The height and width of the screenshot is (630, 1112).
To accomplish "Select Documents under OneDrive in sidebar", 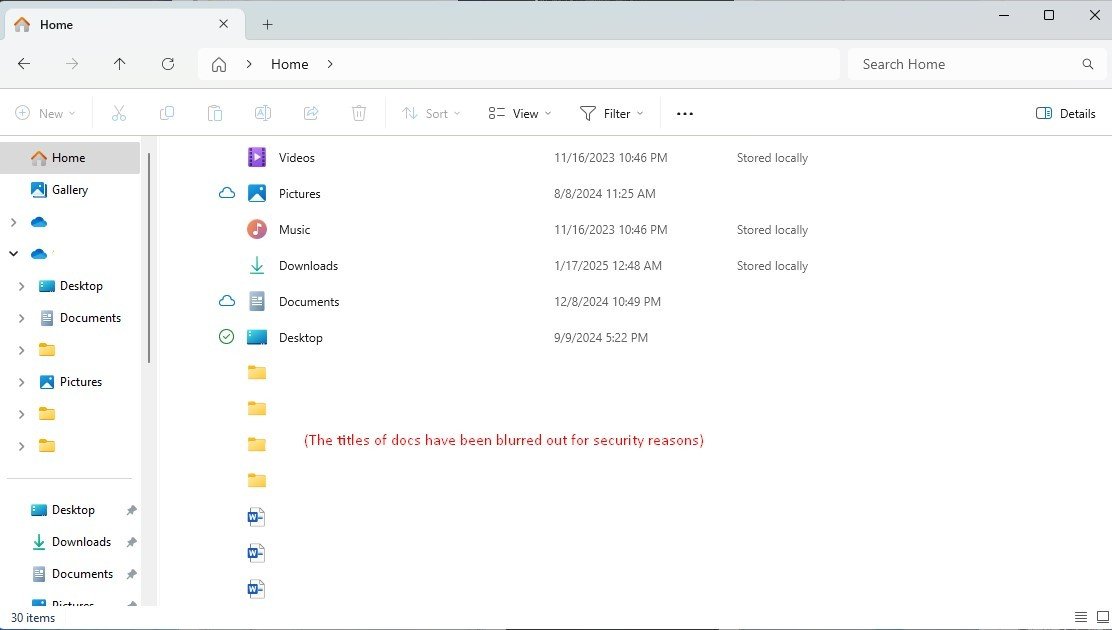I will pos(90,318).
